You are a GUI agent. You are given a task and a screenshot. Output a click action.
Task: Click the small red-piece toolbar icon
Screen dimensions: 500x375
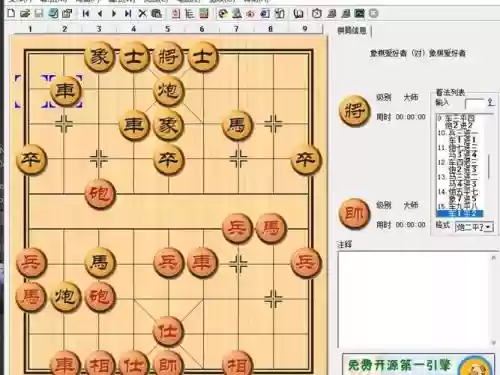251,14
